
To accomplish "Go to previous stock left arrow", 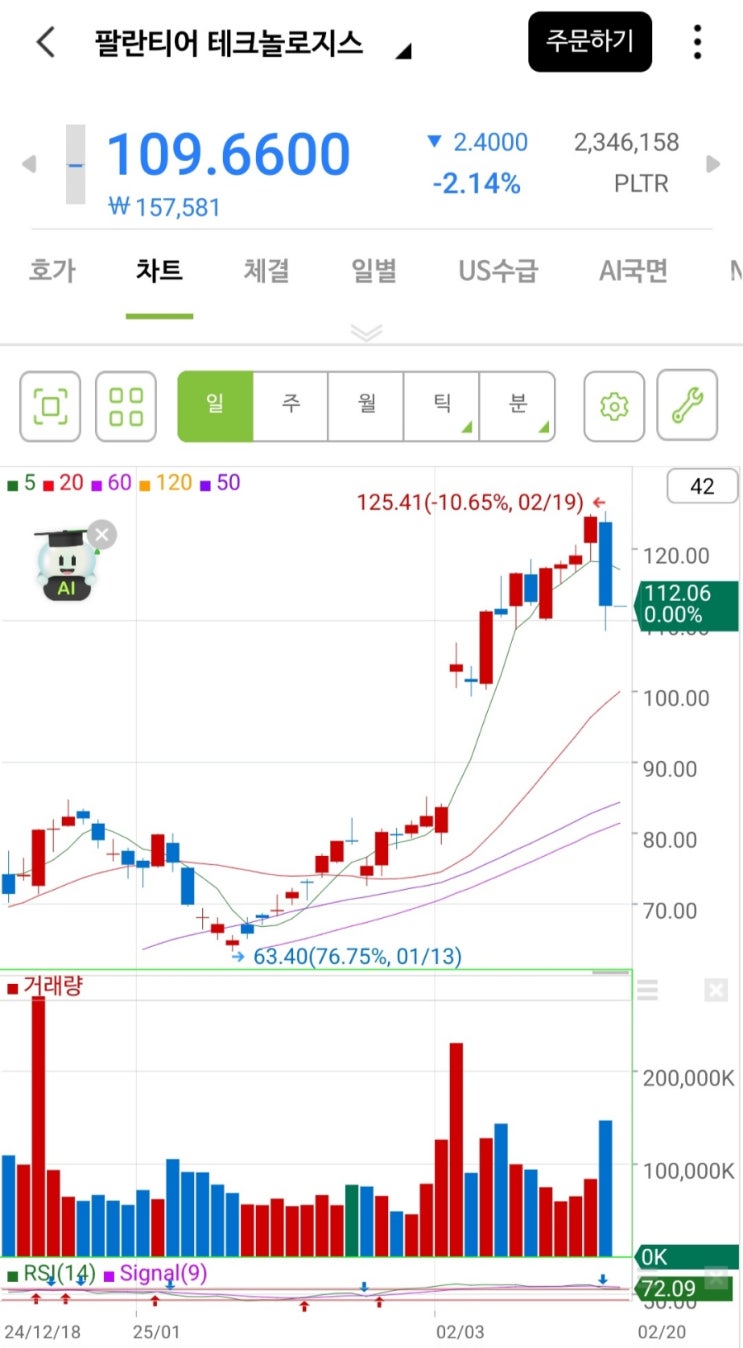I will (x=28, y=164).
